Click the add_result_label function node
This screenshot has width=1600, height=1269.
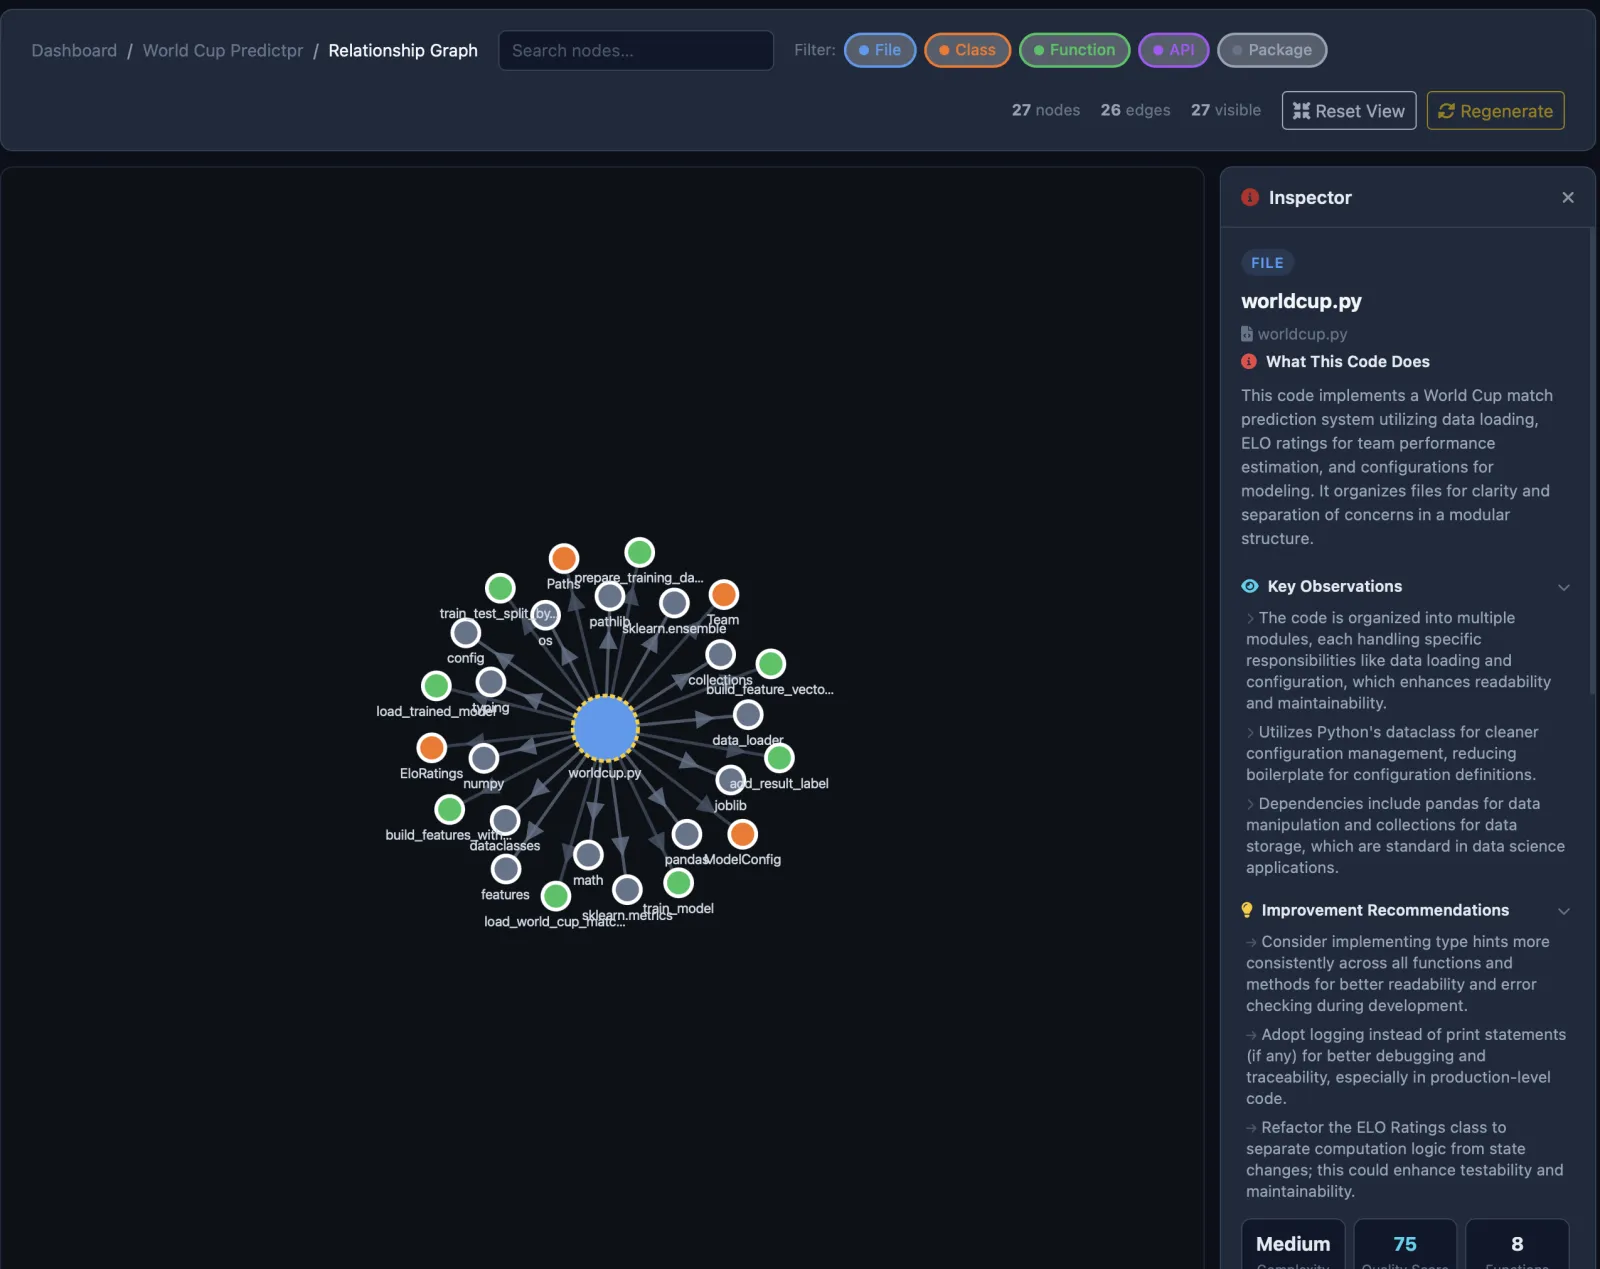(x=779, y=758)
